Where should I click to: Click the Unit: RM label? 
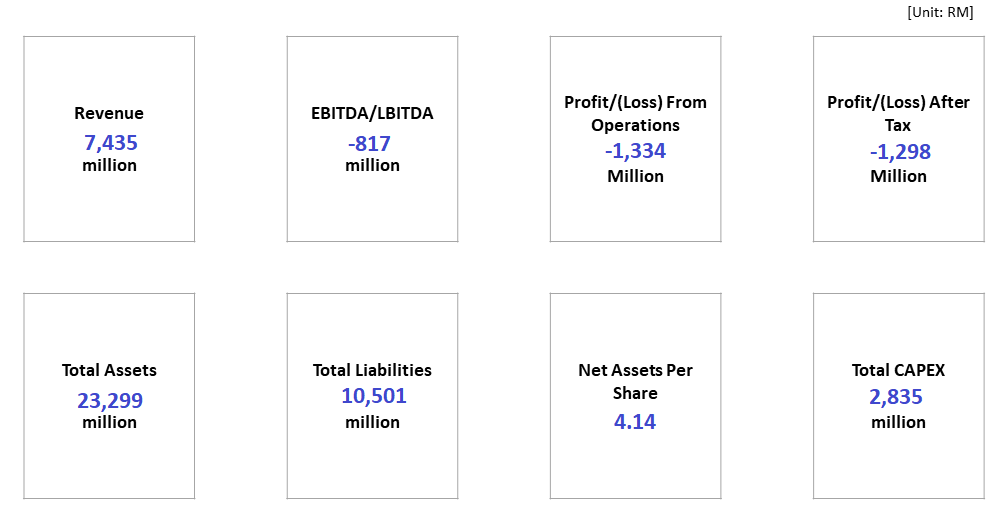pyautogui.click(x=940, y=12)
